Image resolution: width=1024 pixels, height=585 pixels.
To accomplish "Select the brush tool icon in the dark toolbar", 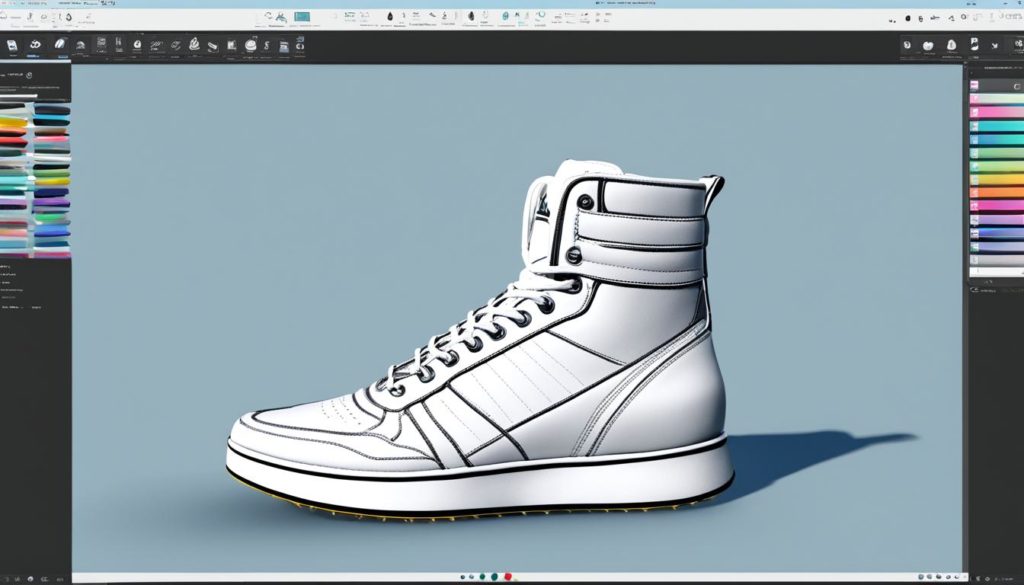I will click(x=60, y=46).
